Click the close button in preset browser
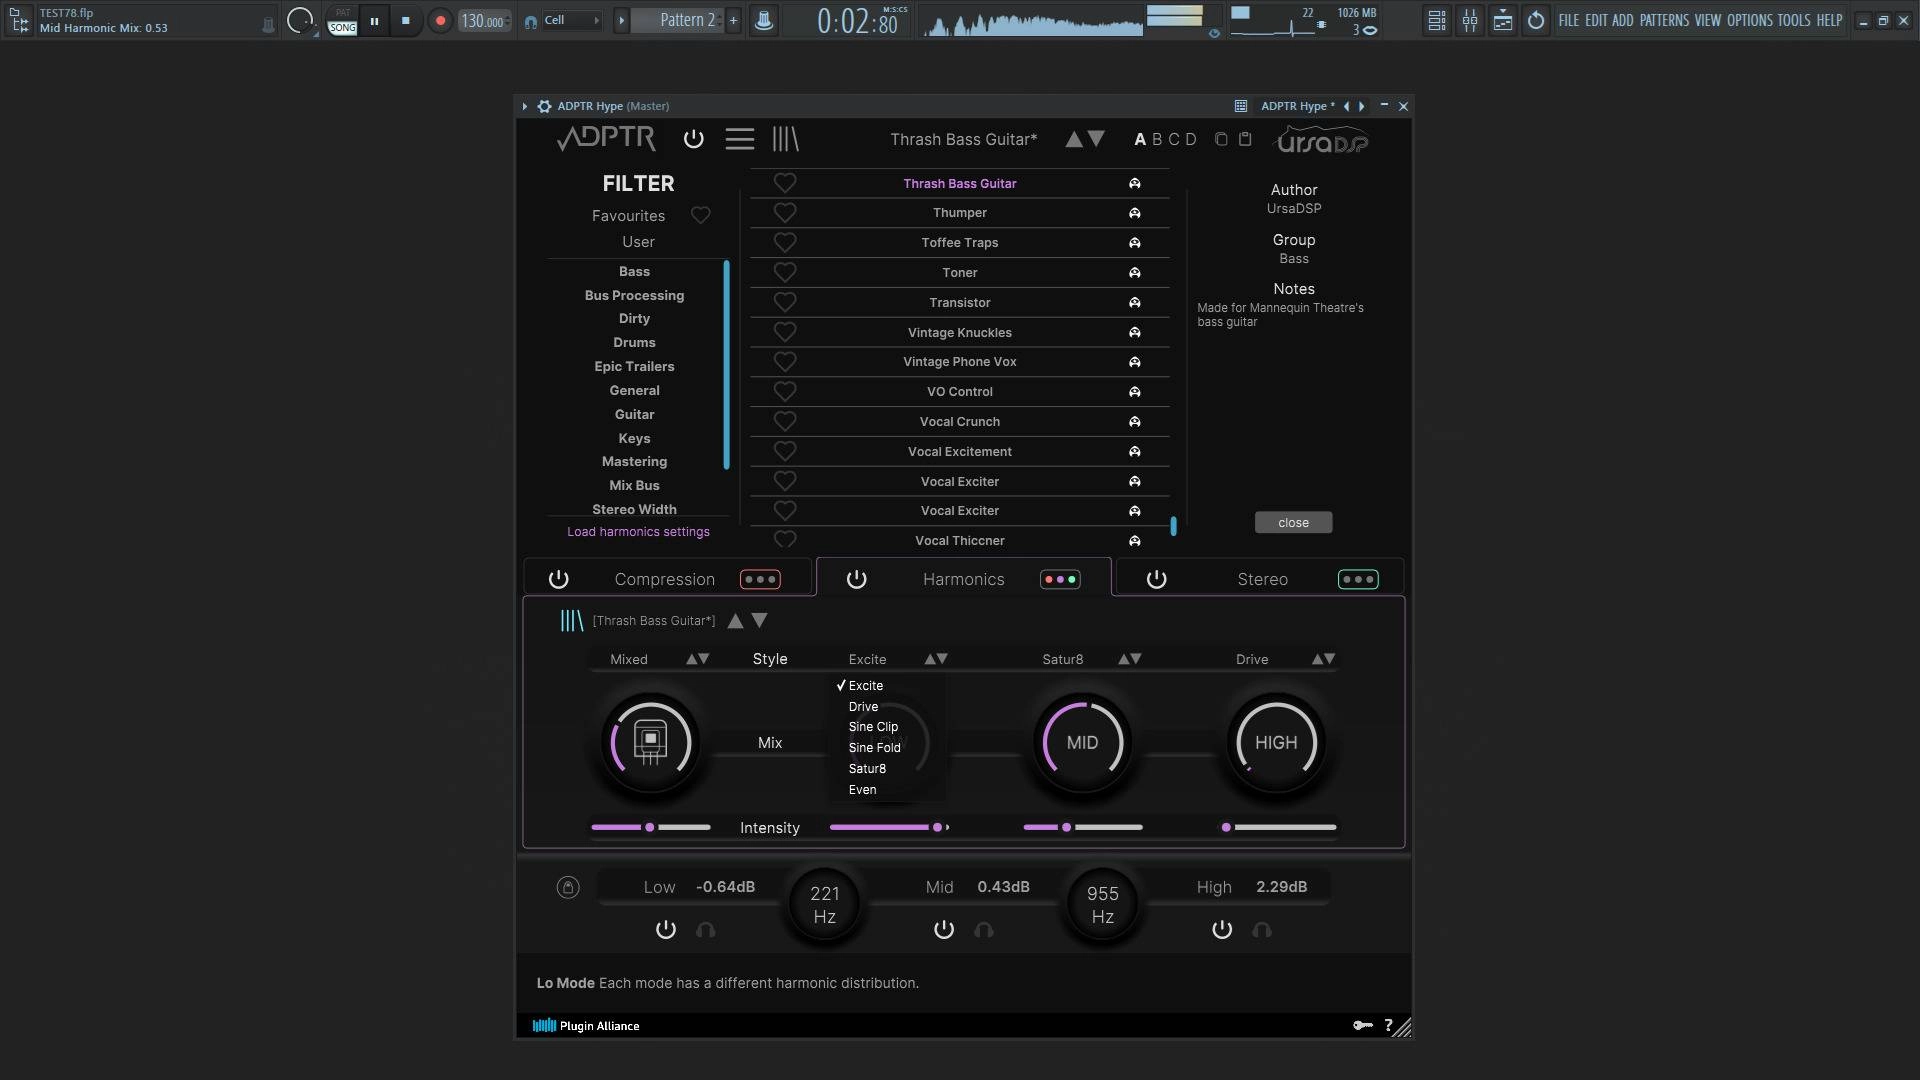The height and width of the screenshot is (1080, 1920). (1293, 523)
